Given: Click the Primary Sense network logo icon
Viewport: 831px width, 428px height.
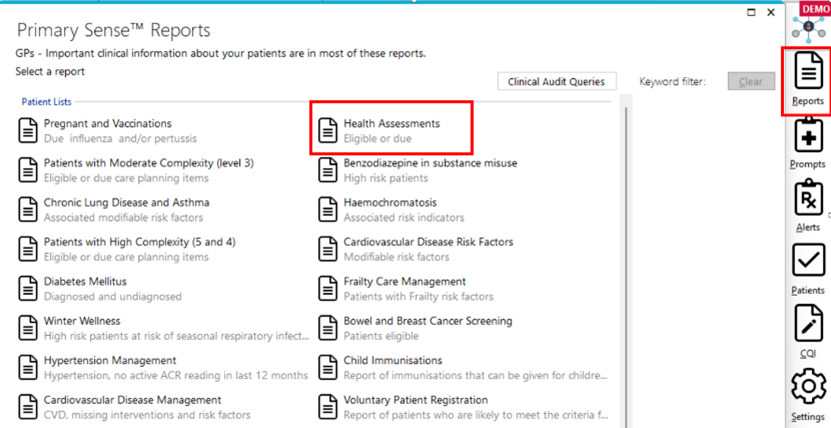Looking at the screenshot, I should tap(808, 29).
